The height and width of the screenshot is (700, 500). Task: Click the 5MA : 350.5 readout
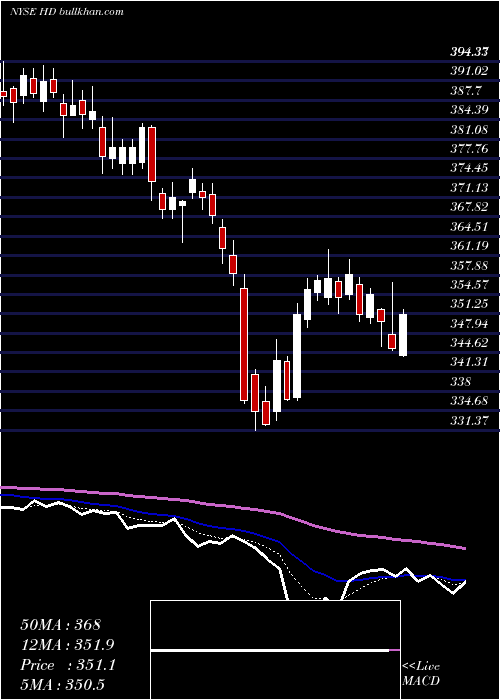[62, 685]
